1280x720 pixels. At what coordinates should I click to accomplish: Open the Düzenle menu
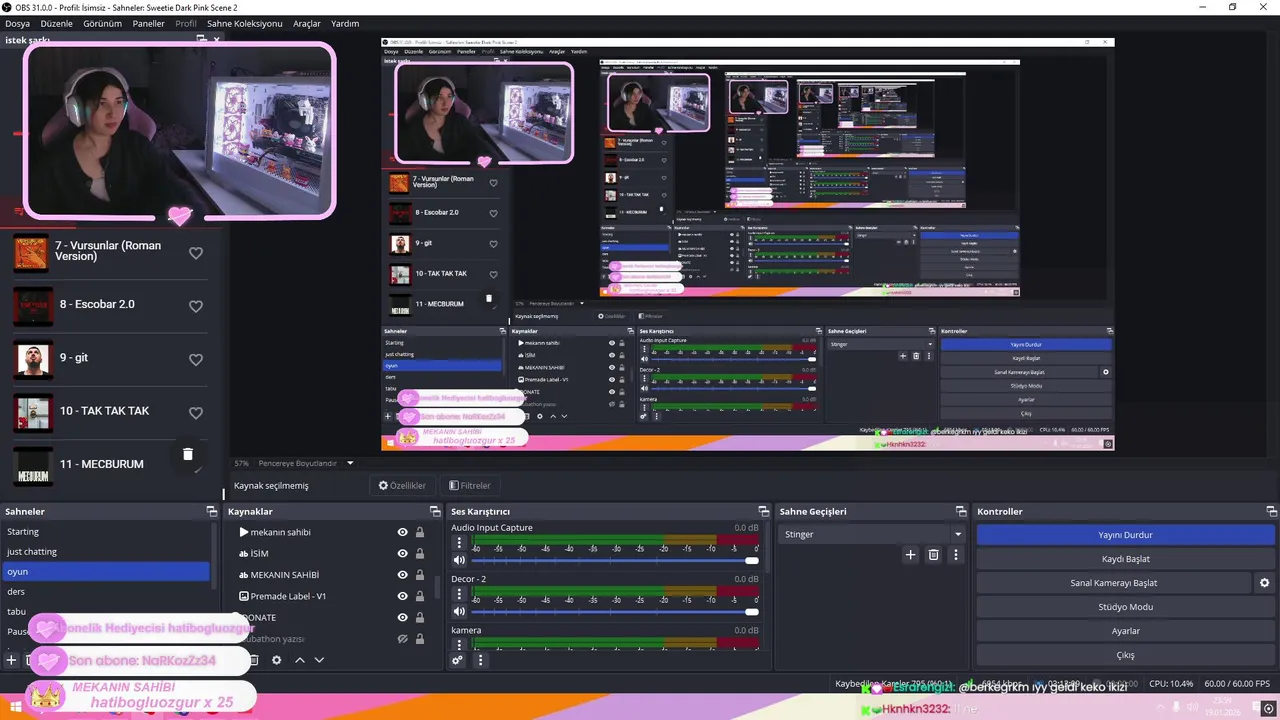tap(56, 23)
